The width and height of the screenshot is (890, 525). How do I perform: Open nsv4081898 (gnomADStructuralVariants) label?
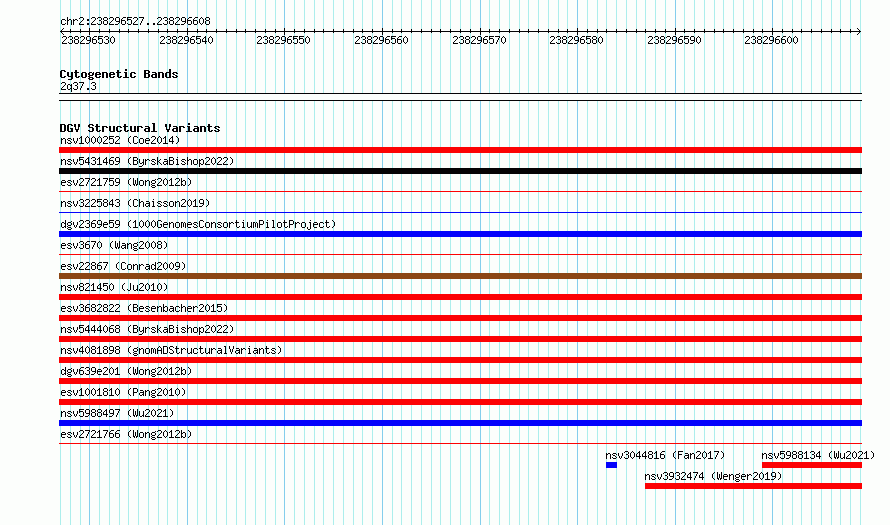pos(171,350)
